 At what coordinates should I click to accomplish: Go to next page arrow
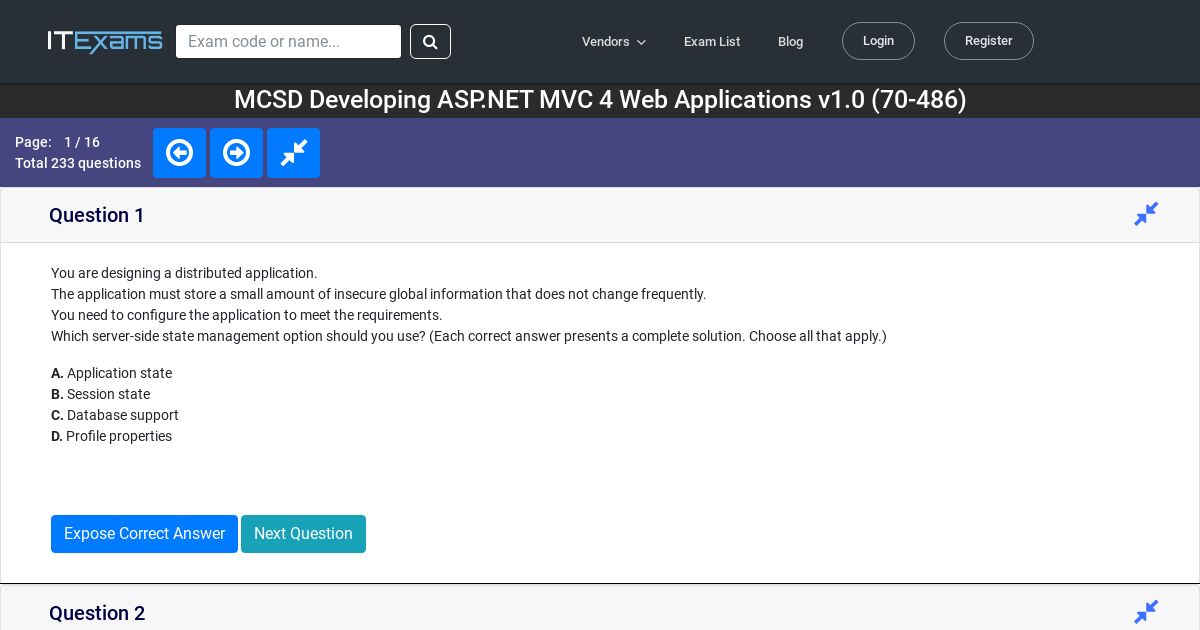click(236, 153)
